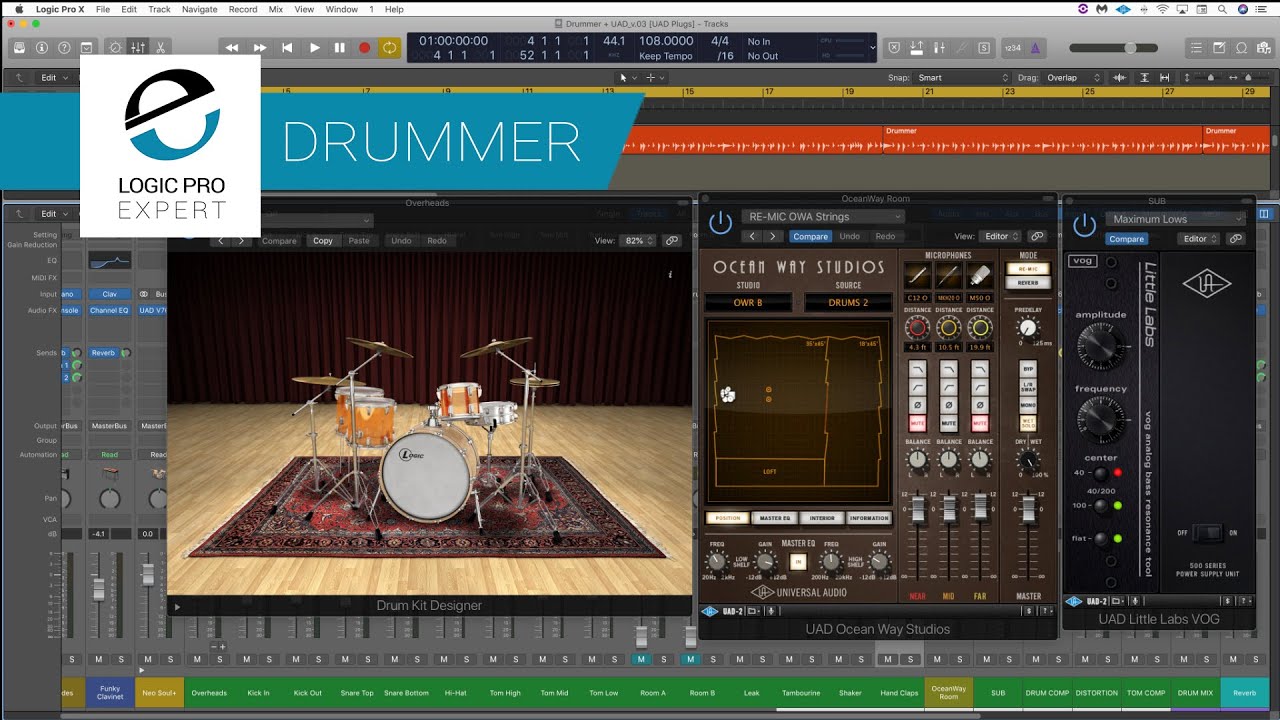This screenshot has height=720, width=1280.
Task: Start recording with the red Record button
Action: (365, 47)
